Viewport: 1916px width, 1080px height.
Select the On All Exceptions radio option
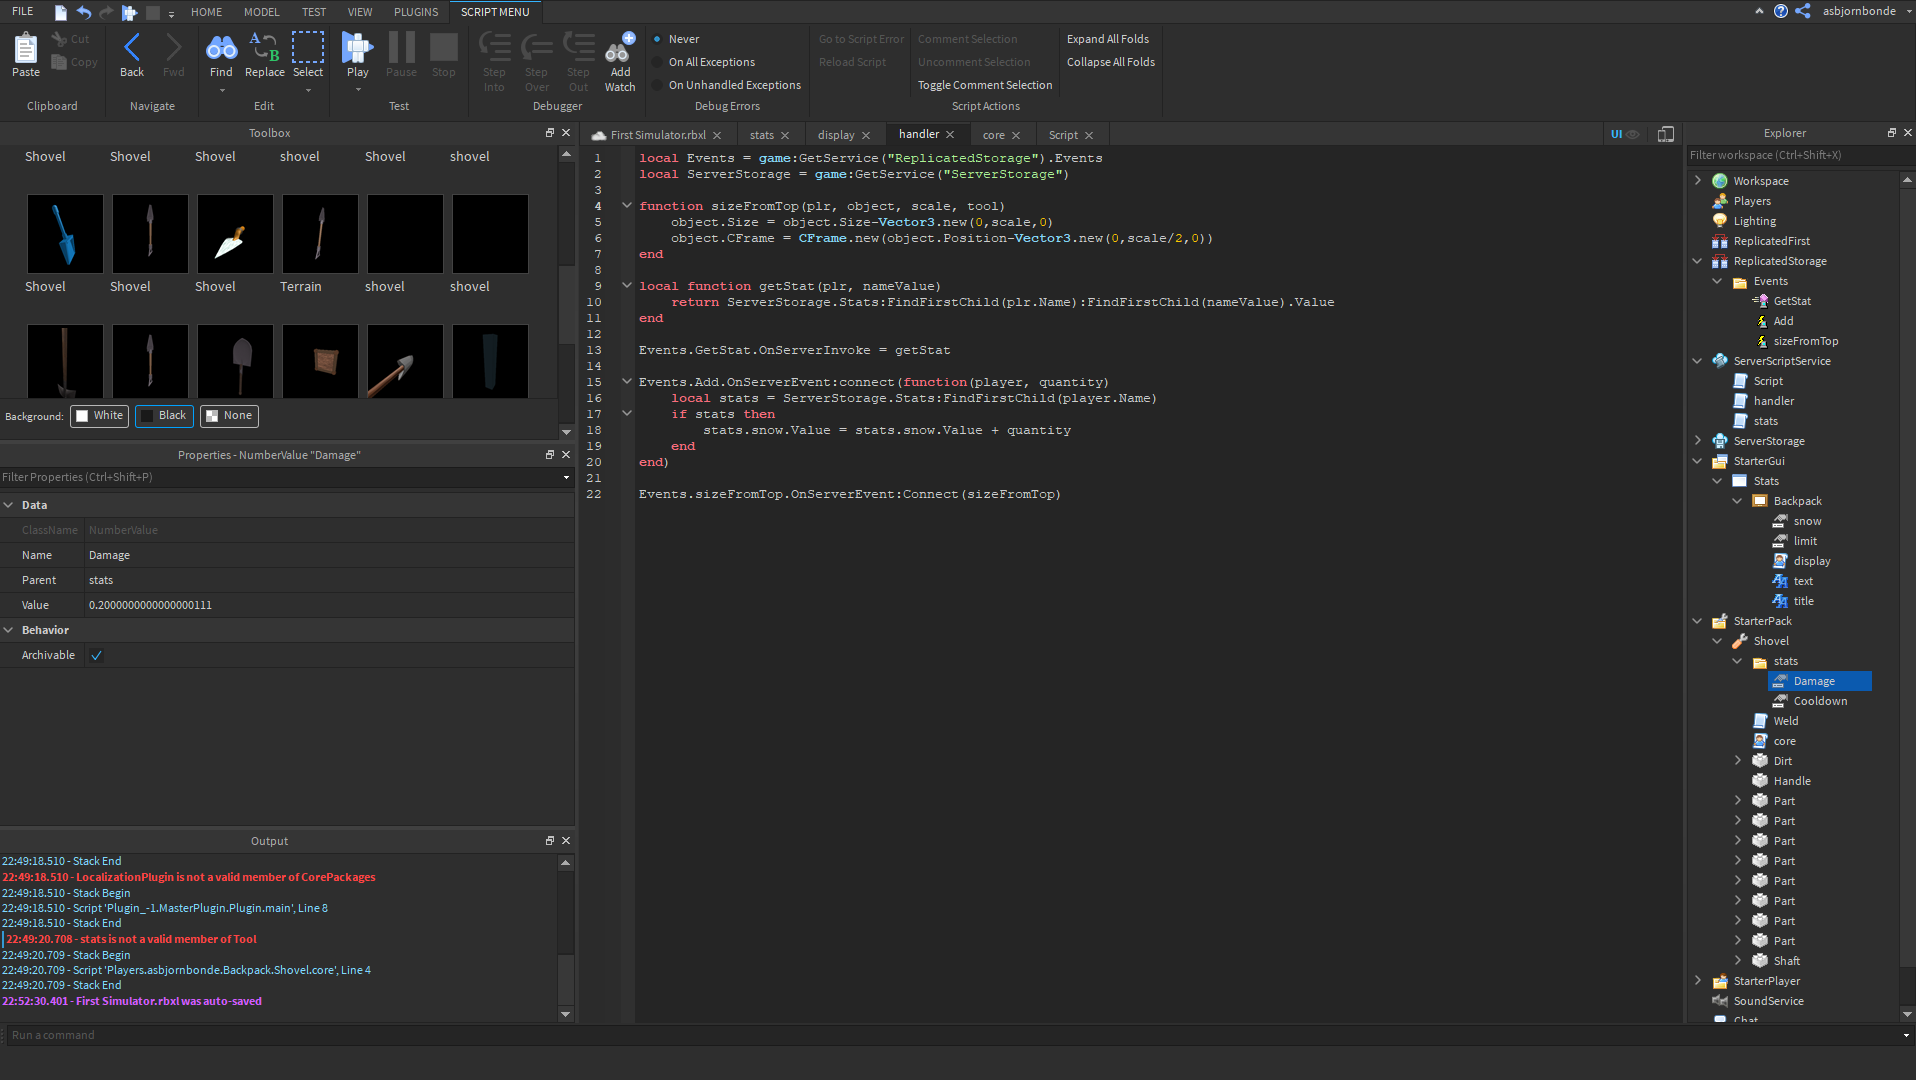658,62
